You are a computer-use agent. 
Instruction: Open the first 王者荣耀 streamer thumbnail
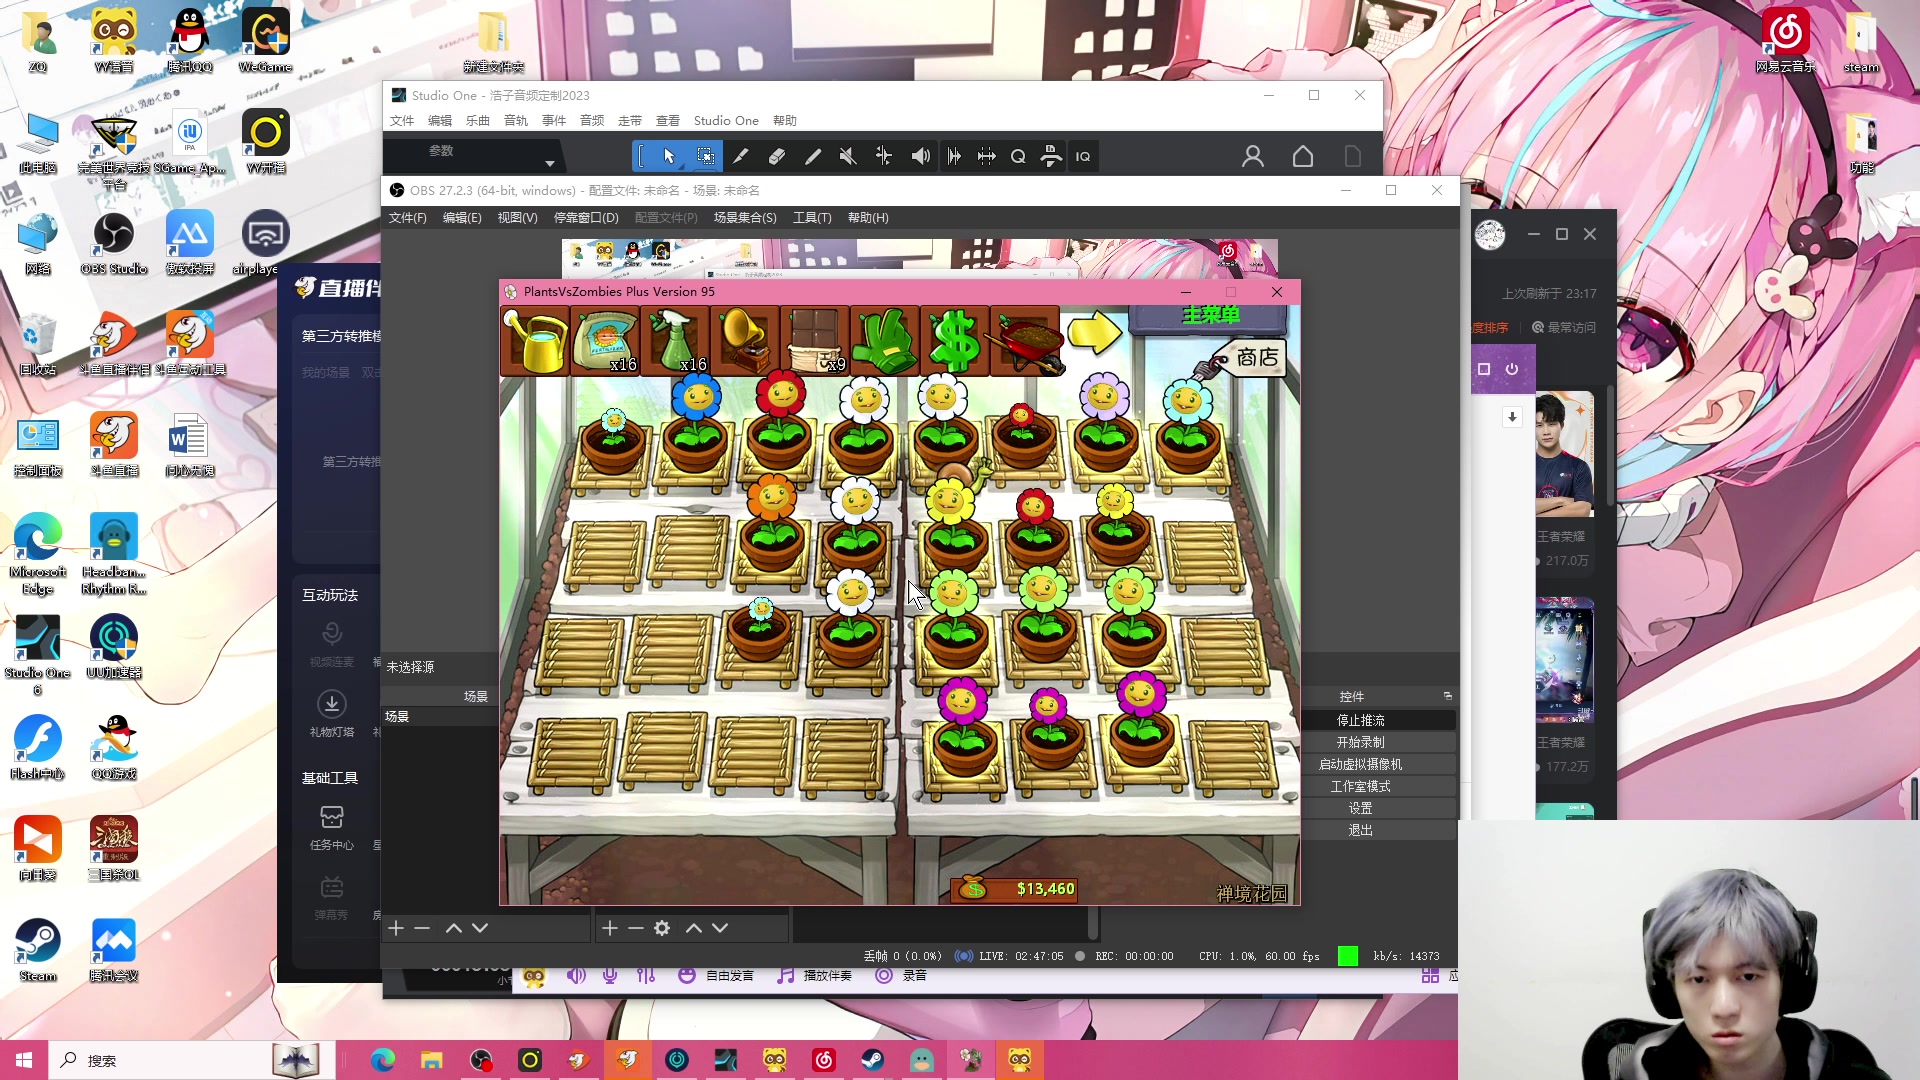[x=1564, y=454]
